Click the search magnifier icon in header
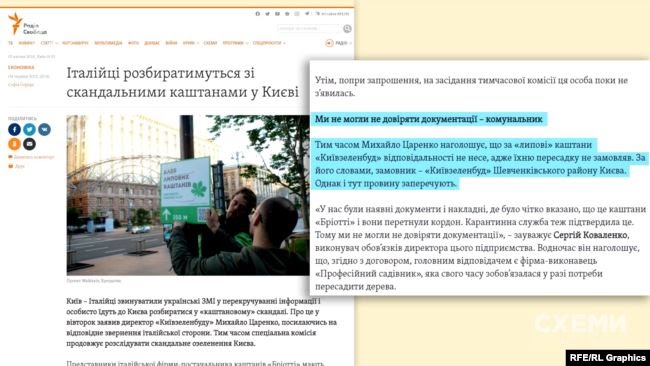 click(347, 29)
